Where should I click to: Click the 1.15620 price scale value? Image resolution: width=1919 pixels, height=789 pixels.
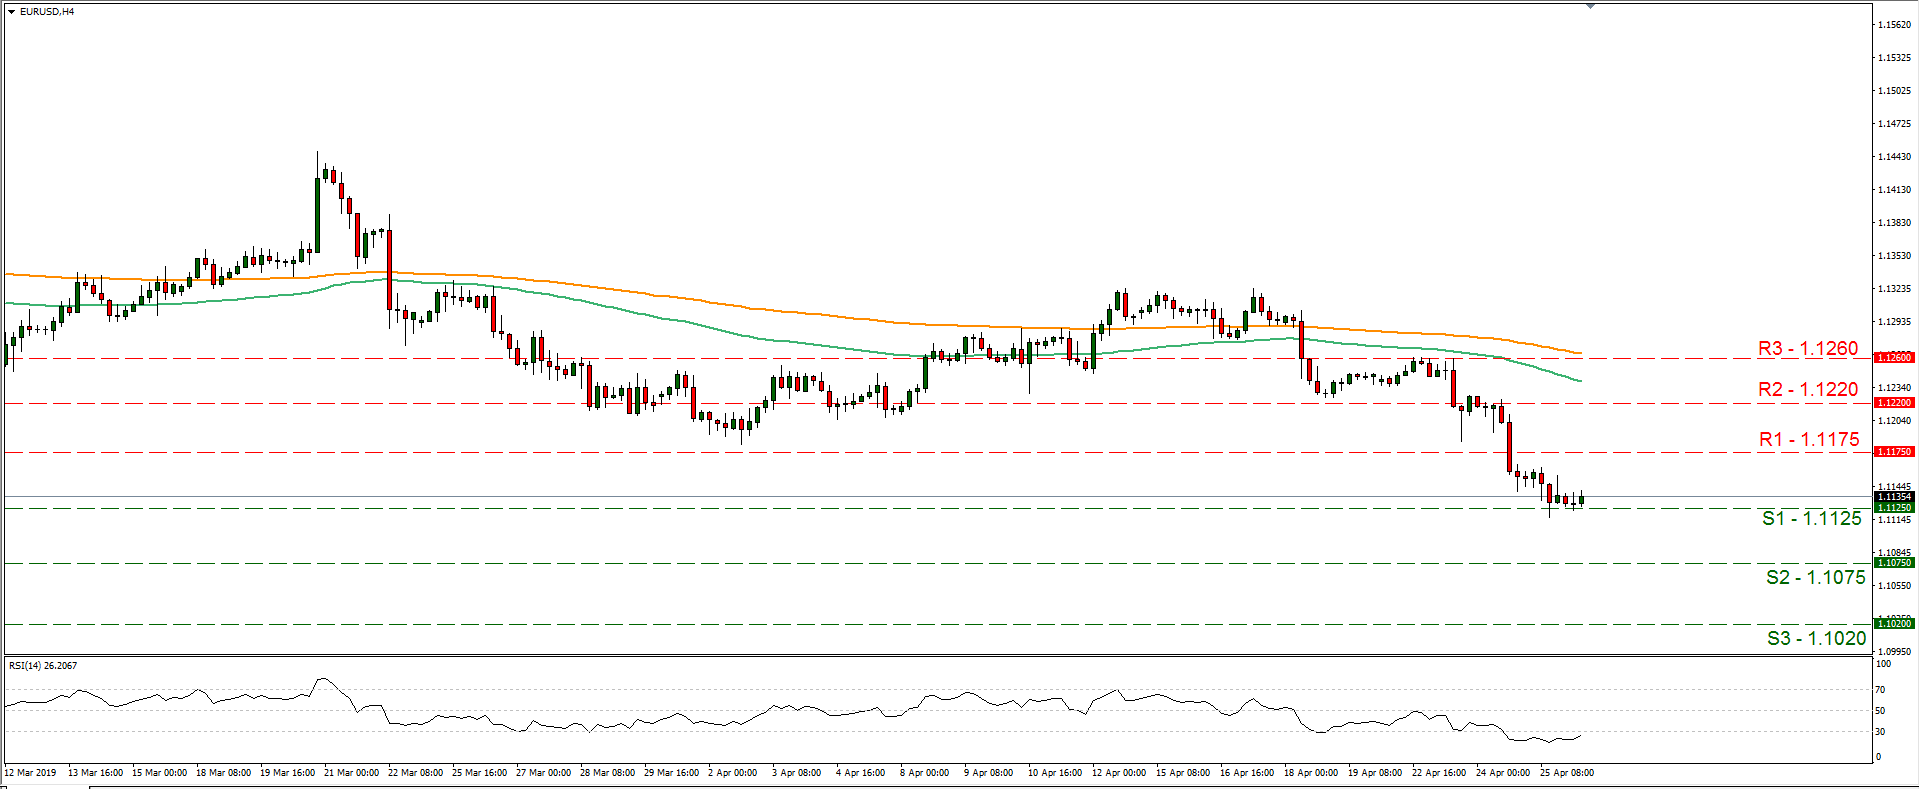[x=1894, y=25]
